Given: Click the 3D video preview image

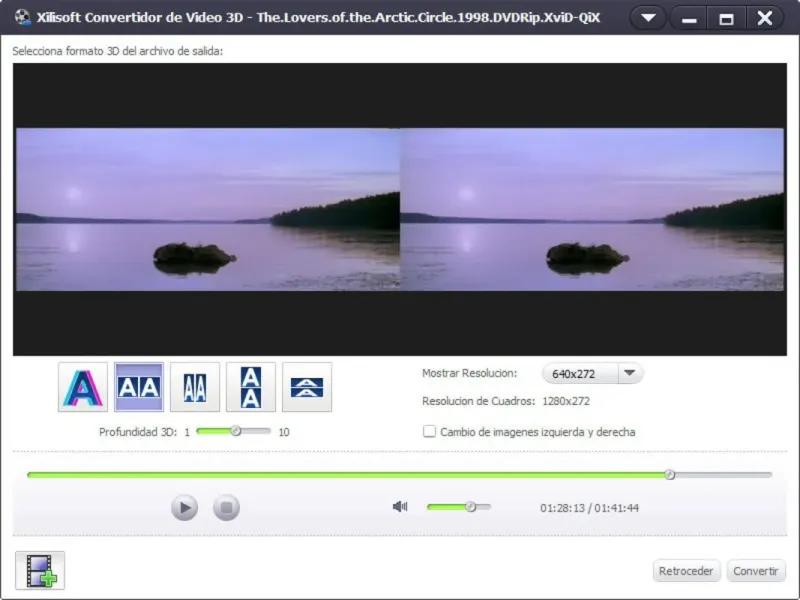Looking at the screenshot, I should [400, 209].
